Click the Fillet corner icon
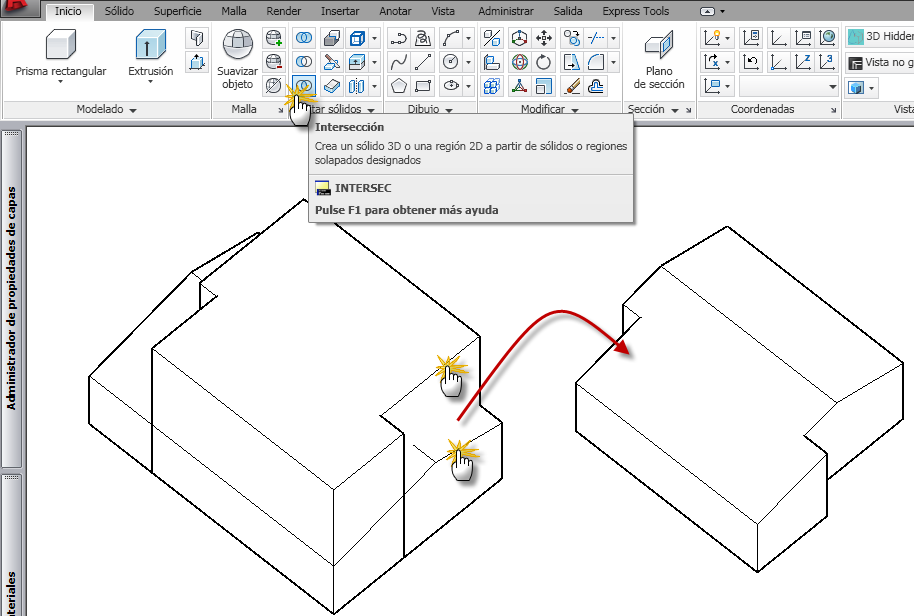The image size is (914, 616). point(596,62)
